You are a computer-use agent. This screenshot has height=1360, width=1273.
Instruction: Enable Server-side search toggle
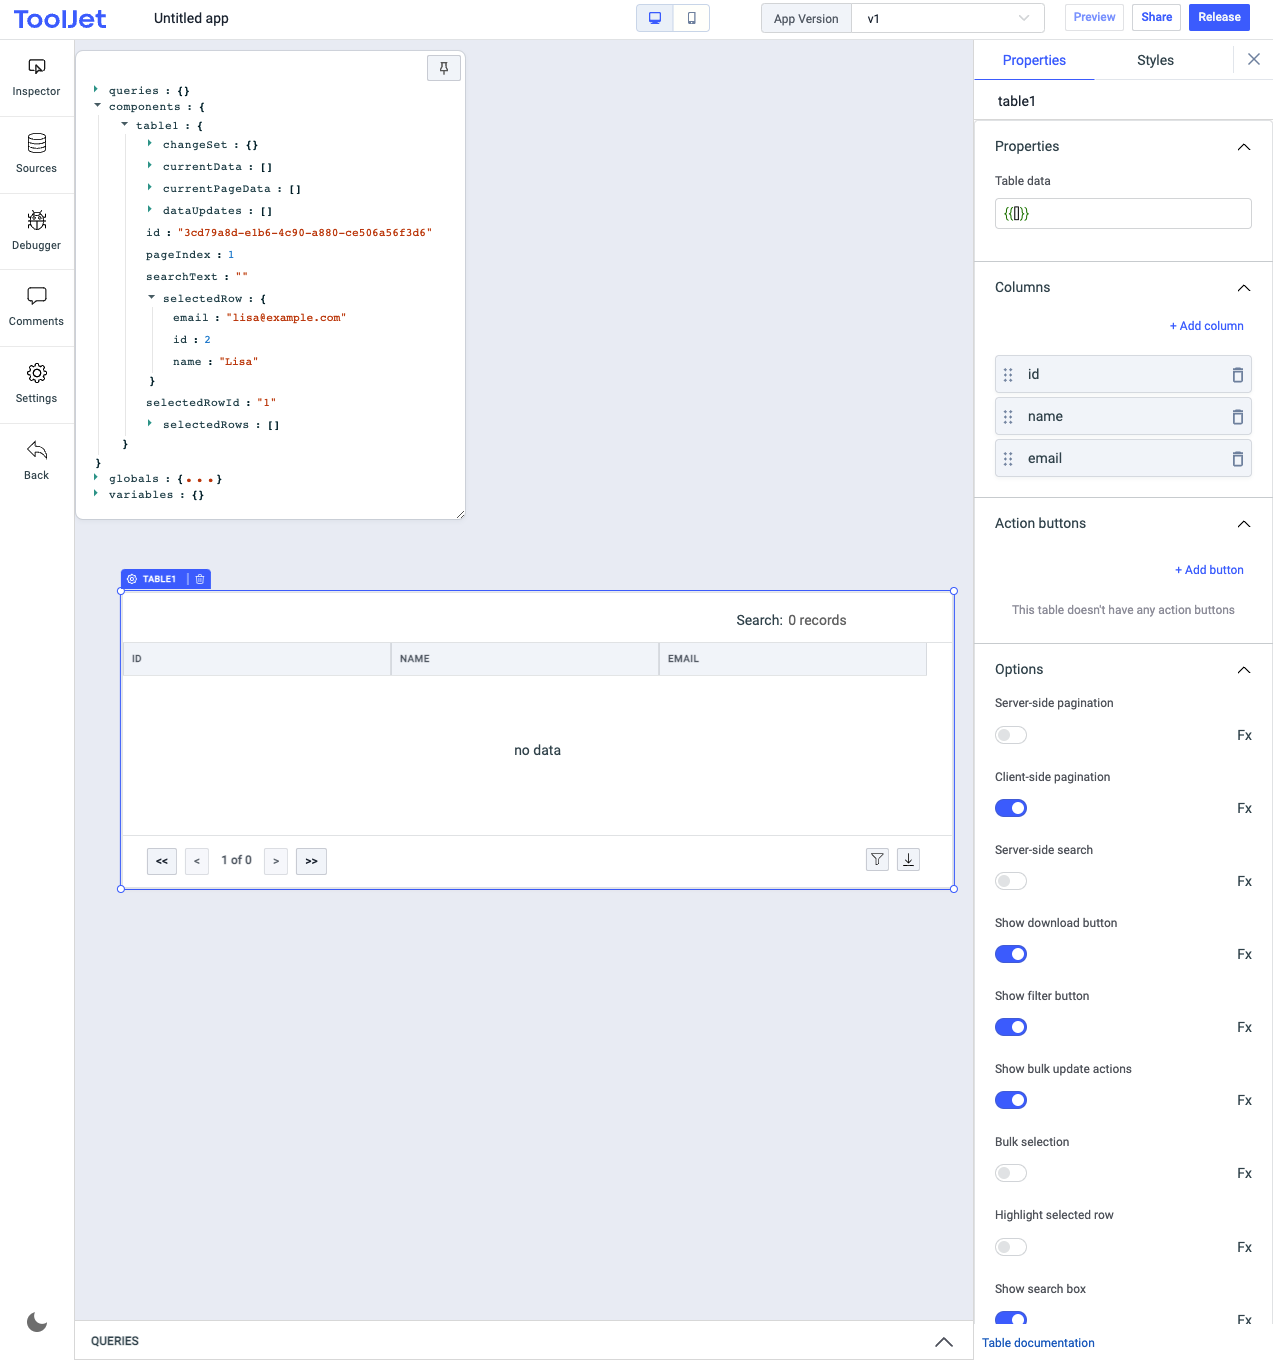pyautogui.click(x=1011, y=881)
